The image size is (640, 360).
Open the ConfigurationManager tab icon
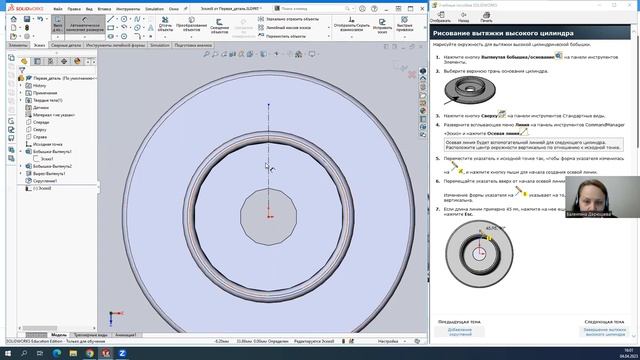(51, 61)
